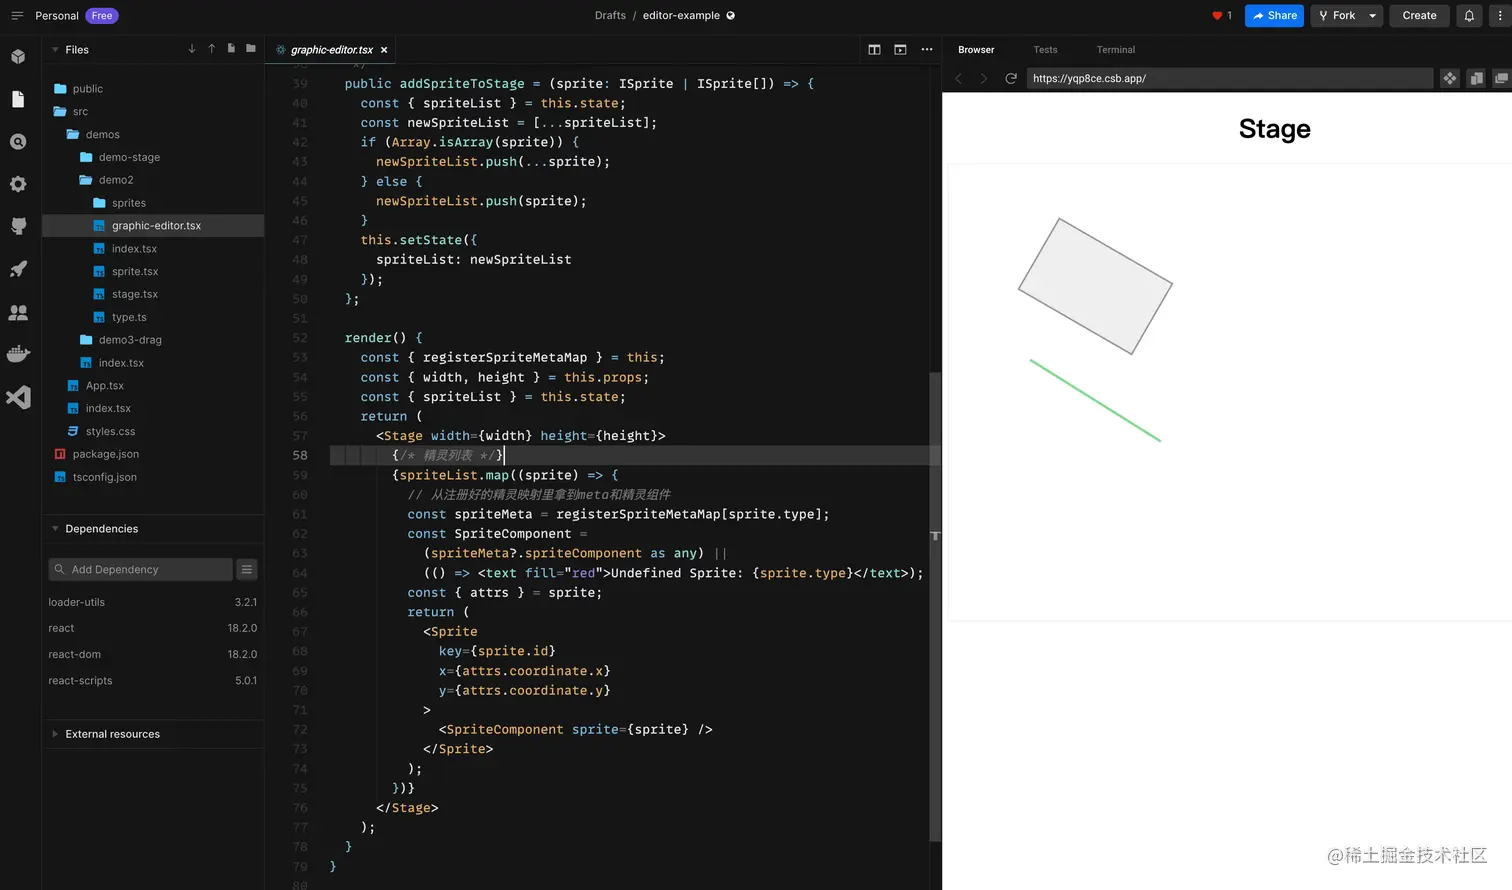Click the preview layout toggle icon
The image size is (1512, 890).
(900, 49)
